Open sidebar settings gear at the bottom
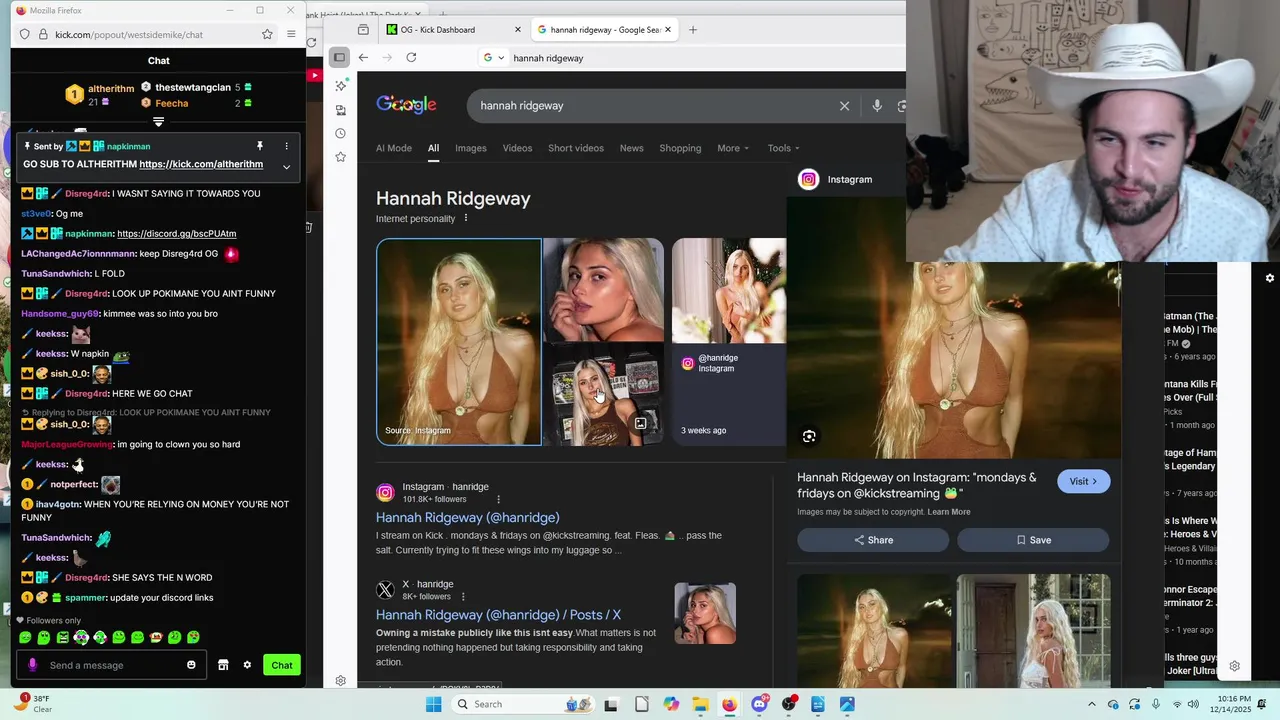The width and height of the screenshot is (1280, 720). click(341, 680)
